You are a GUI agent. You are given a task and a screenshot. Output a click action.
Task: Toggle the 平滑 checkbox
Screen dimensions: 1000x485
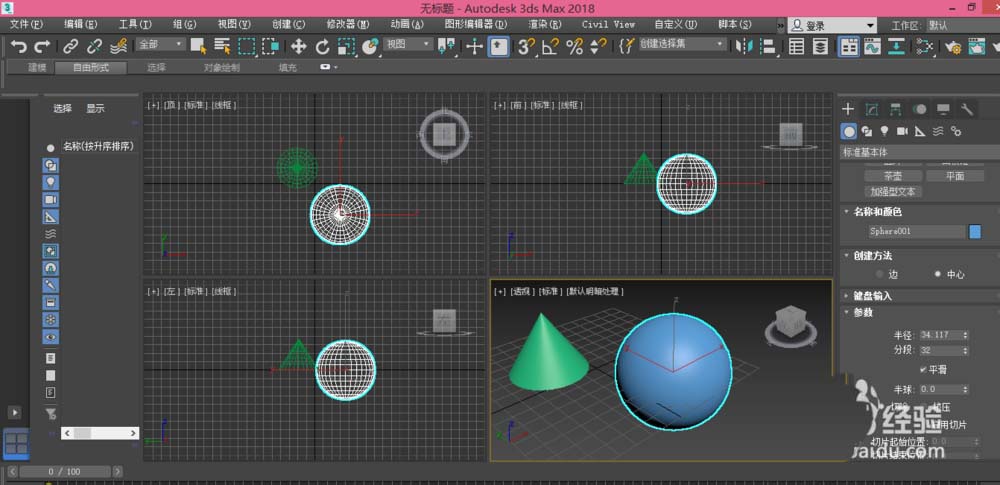923,369
